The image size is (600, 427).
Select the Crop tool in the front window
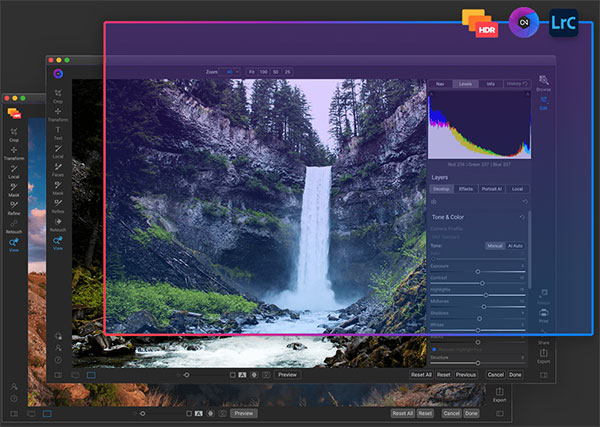click(x=58, y=95)
